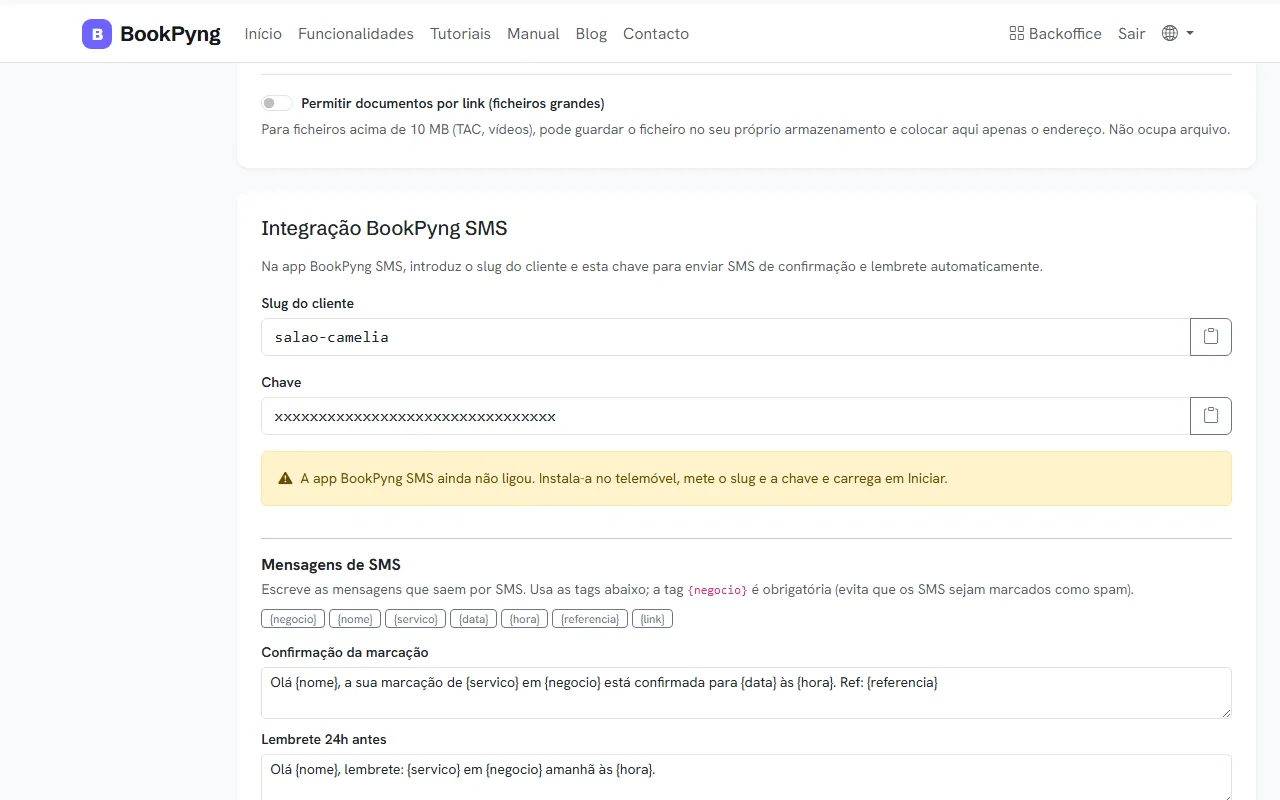
Task: Open the Manual menu item
Action: tap(533, 34)
